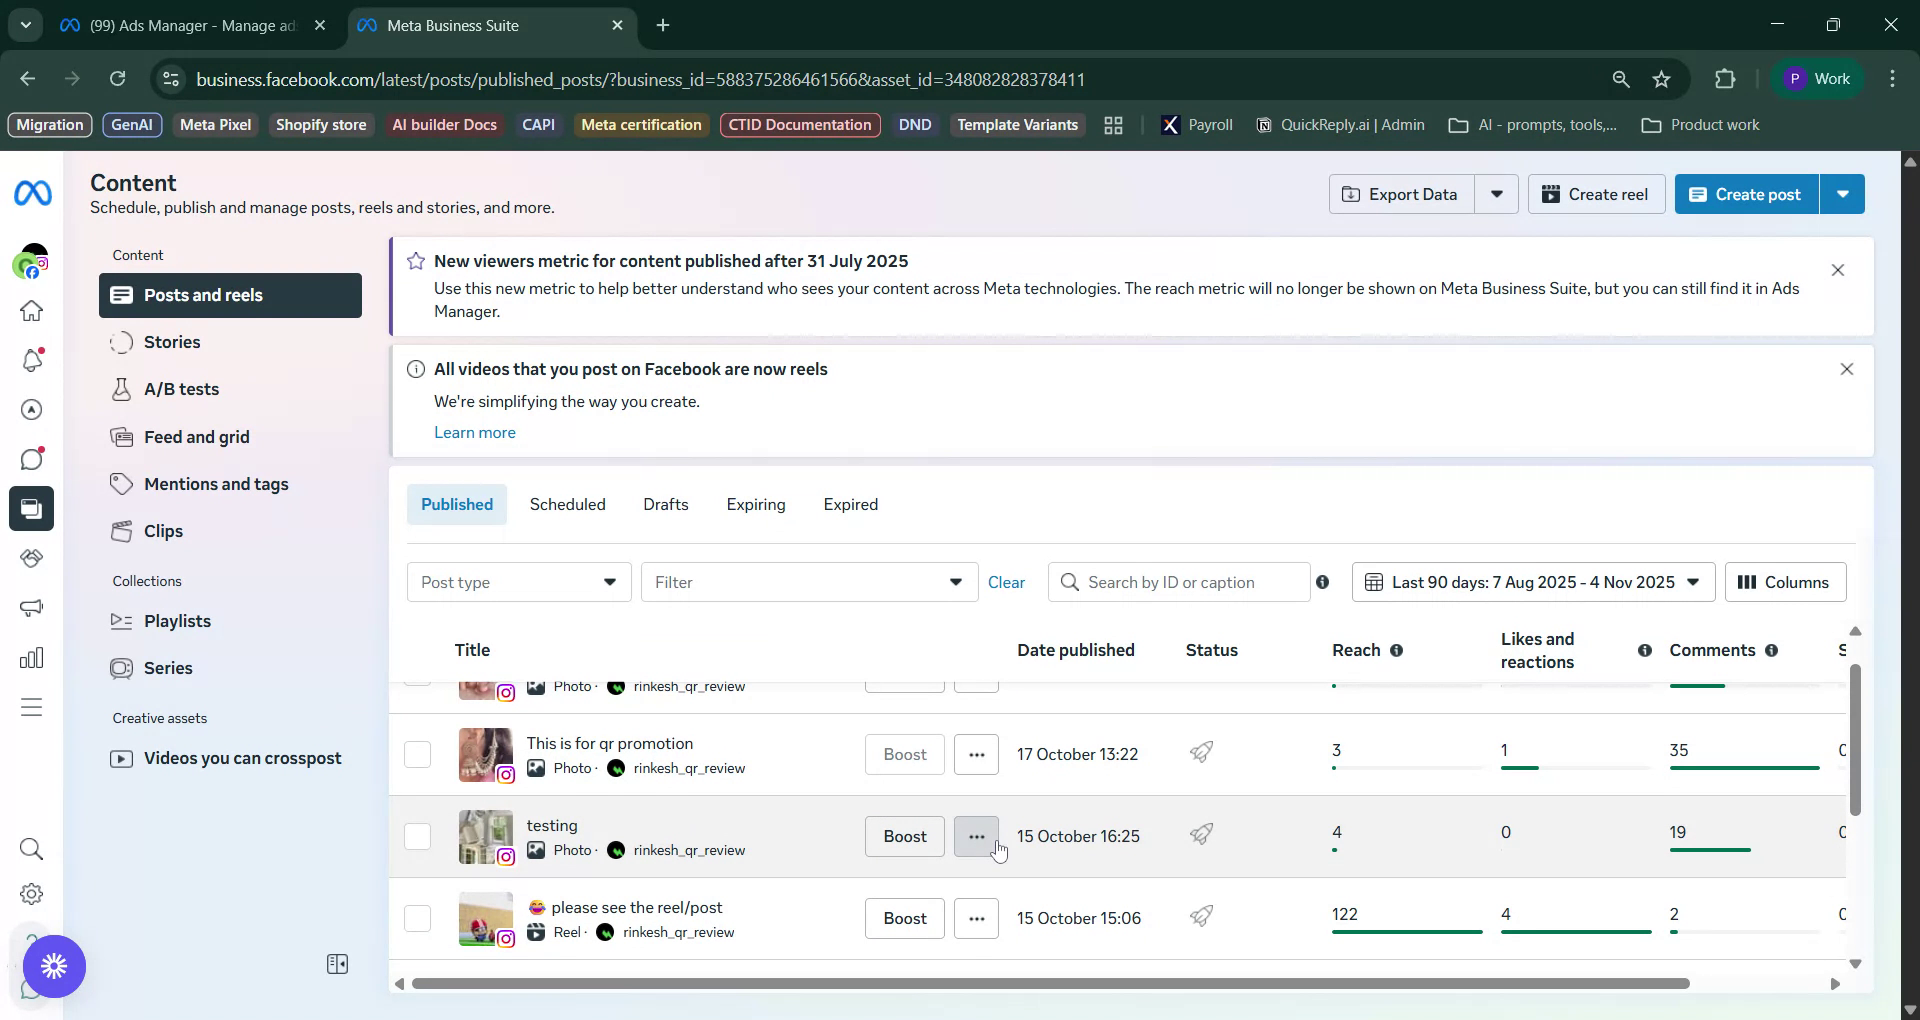
Task: Open the All tools hamburger icon
Action: tap(31, 707)
